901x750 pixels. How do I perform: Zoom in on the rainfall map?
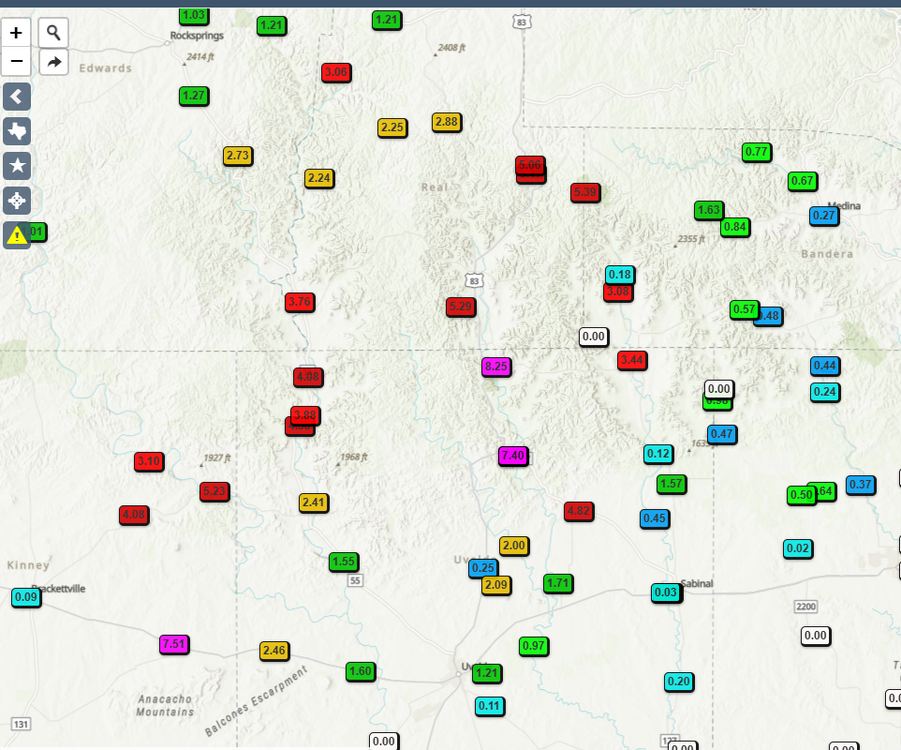click(16, 32)
